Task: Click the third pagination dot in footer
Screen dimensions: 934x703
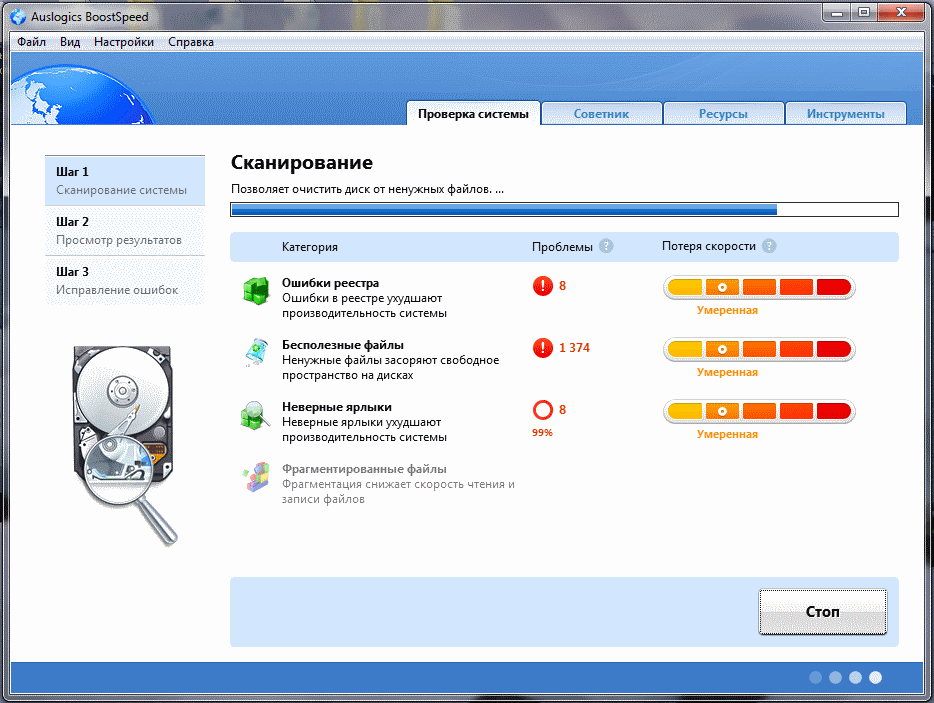Action: point(855,677)
